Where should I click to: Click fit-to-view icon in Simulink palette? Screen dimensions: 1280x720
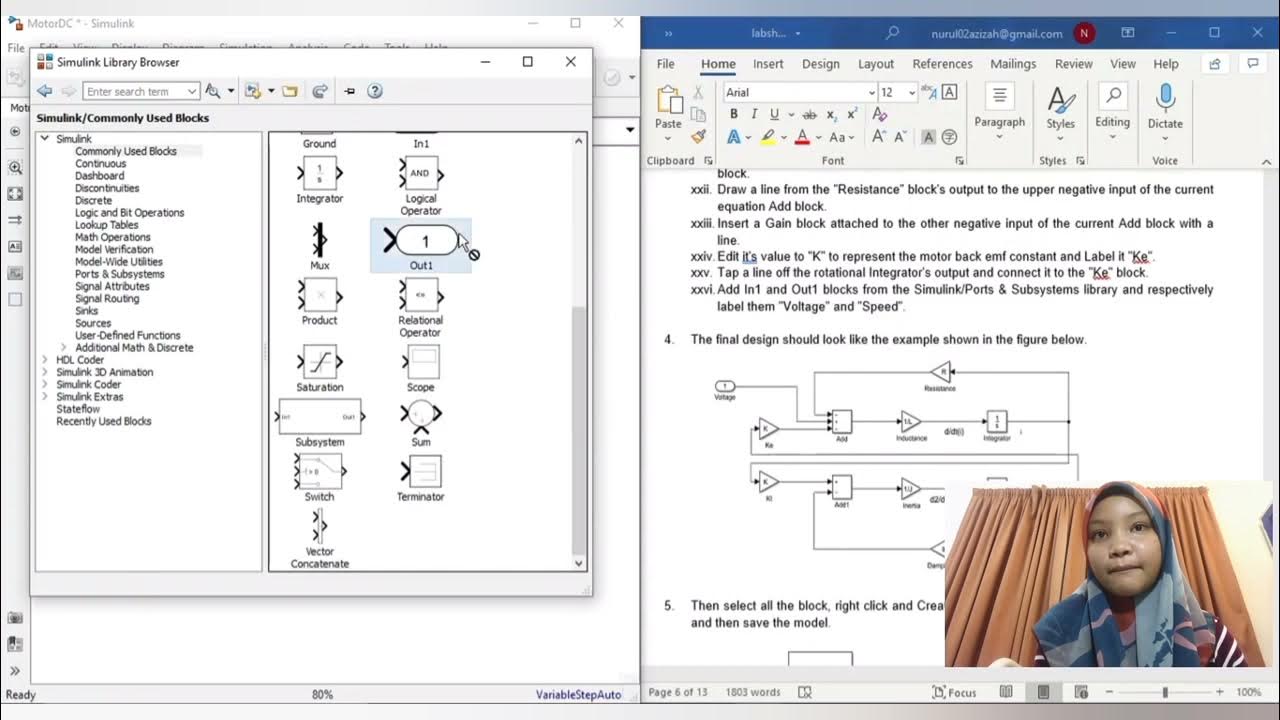point(15,193)
